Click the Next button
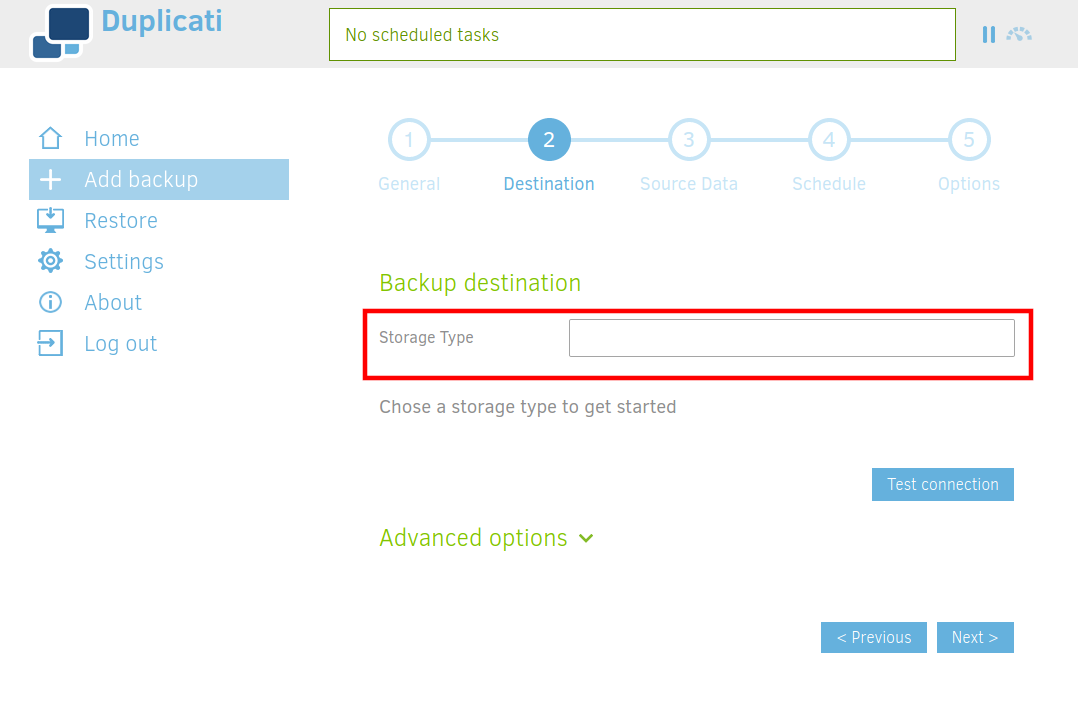This screenshot has width=1078, height=708. coord(975,637)
